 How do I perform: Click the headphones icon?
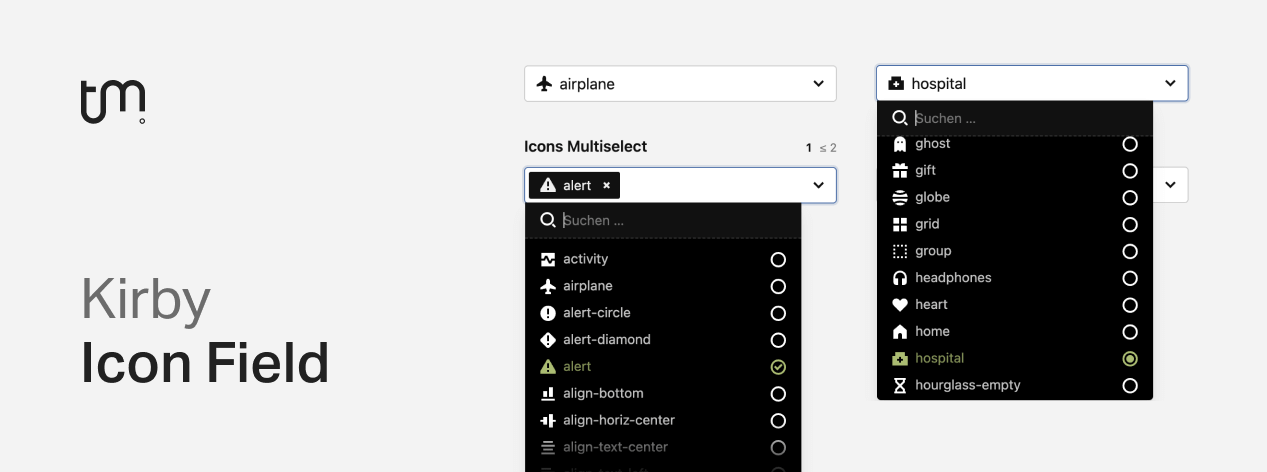899,278
